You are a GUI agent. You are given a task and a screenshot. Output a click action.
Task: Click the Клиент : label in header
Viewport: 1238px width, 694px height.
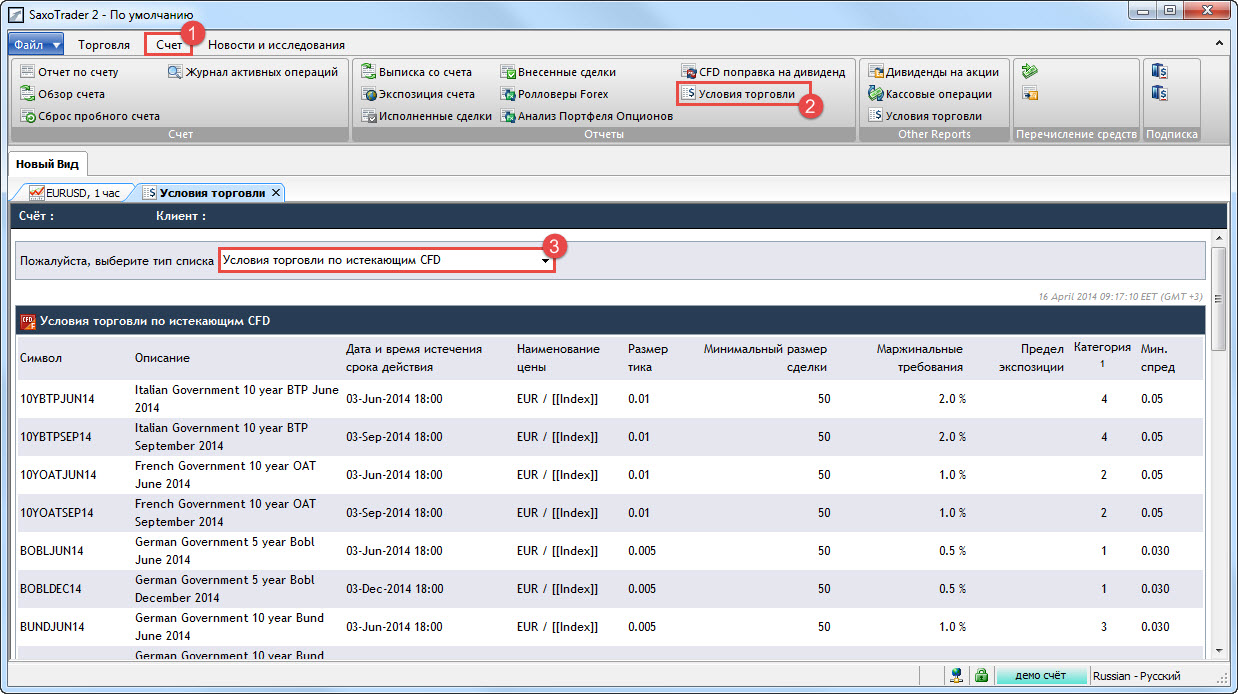181,215
